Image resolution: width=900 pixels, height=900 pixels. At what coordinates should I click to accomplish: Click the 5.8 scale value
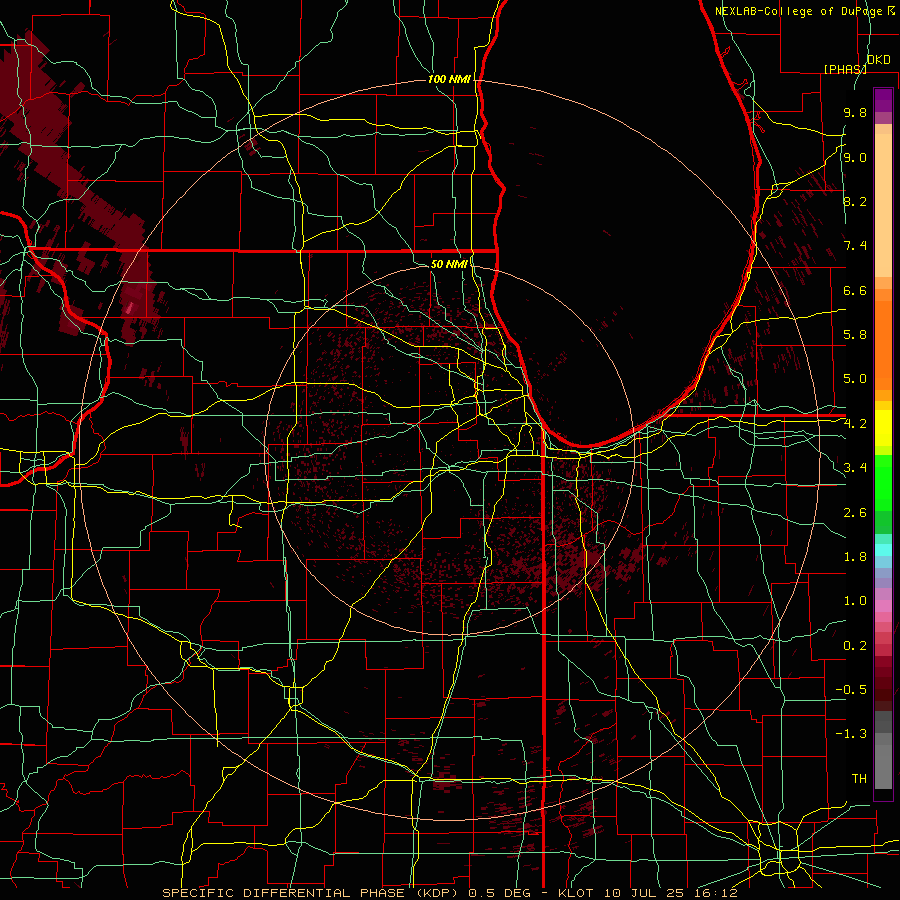pyautogui.click(x=855, y=335)
